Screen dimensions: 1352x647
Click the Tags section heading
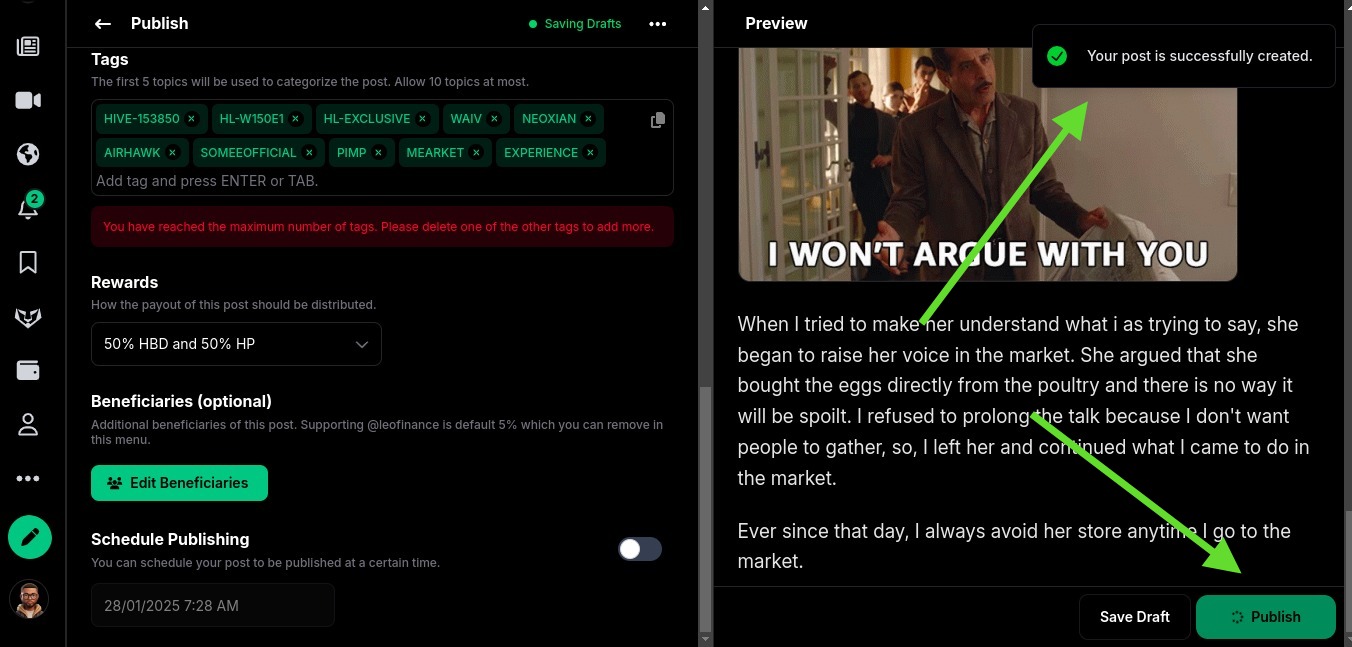pos(110,60)
